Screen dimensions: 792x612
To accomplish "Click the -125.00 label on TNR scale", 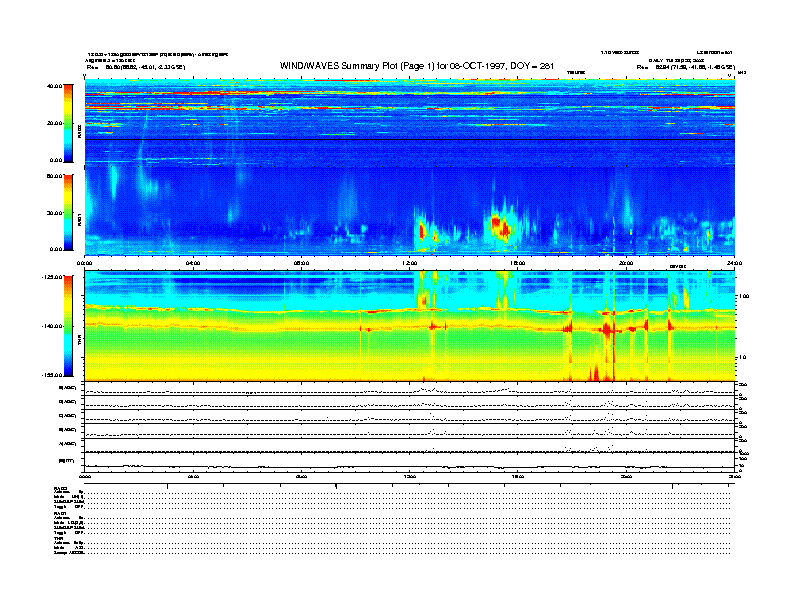I will tap(53, 277).
